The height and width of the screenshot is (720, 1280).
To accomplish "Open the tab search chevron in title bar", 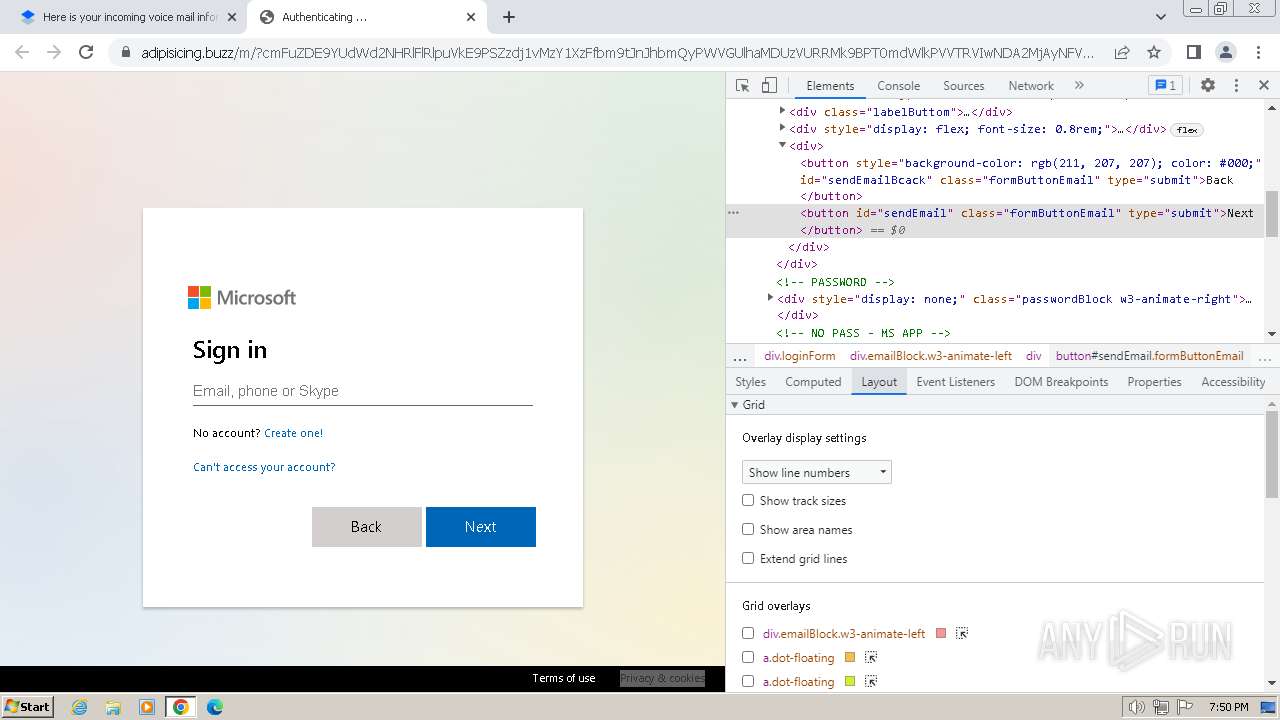I will tap(1160, 17).
